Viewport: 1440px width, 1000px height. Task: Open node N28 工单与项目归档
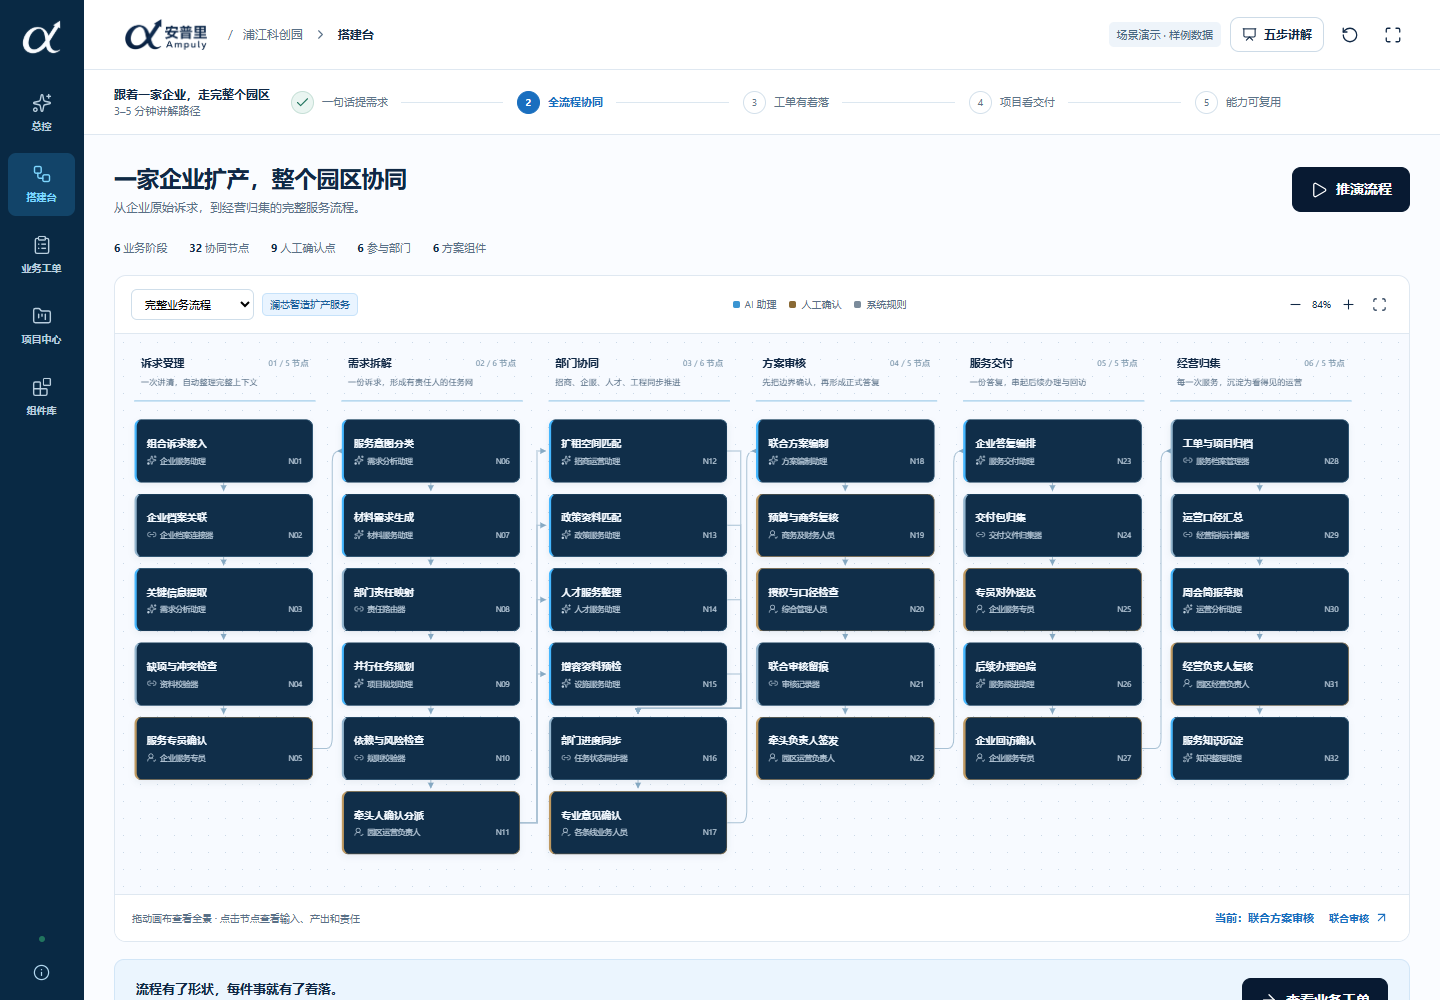click(1260, 451)
